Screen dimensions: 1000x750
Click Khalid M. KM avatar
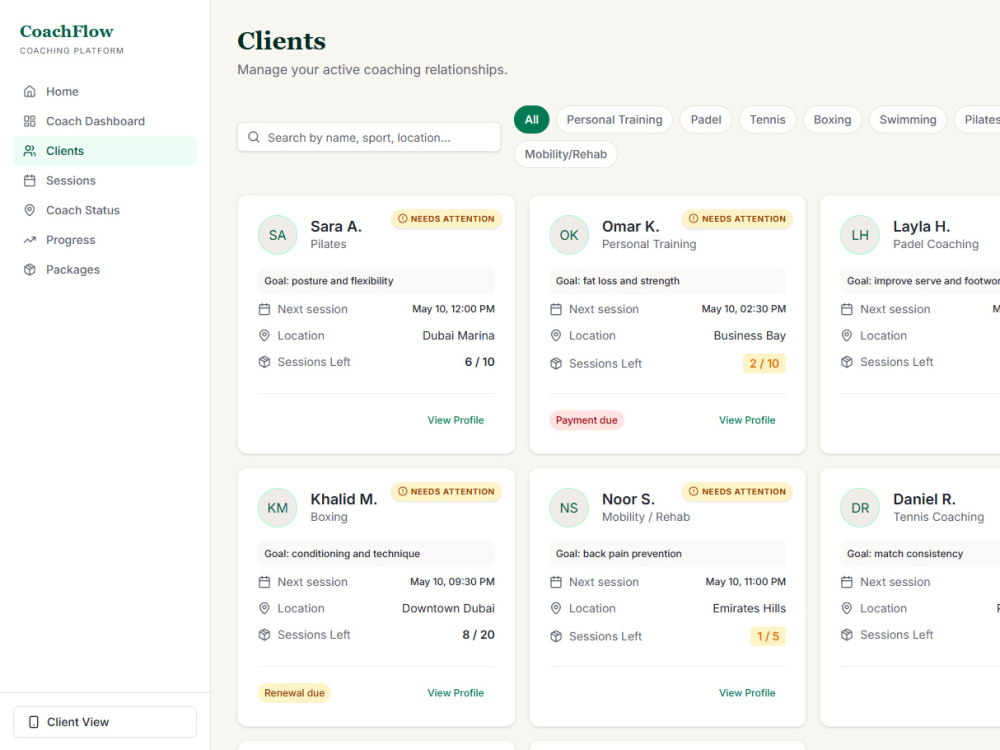pos(277,508)
